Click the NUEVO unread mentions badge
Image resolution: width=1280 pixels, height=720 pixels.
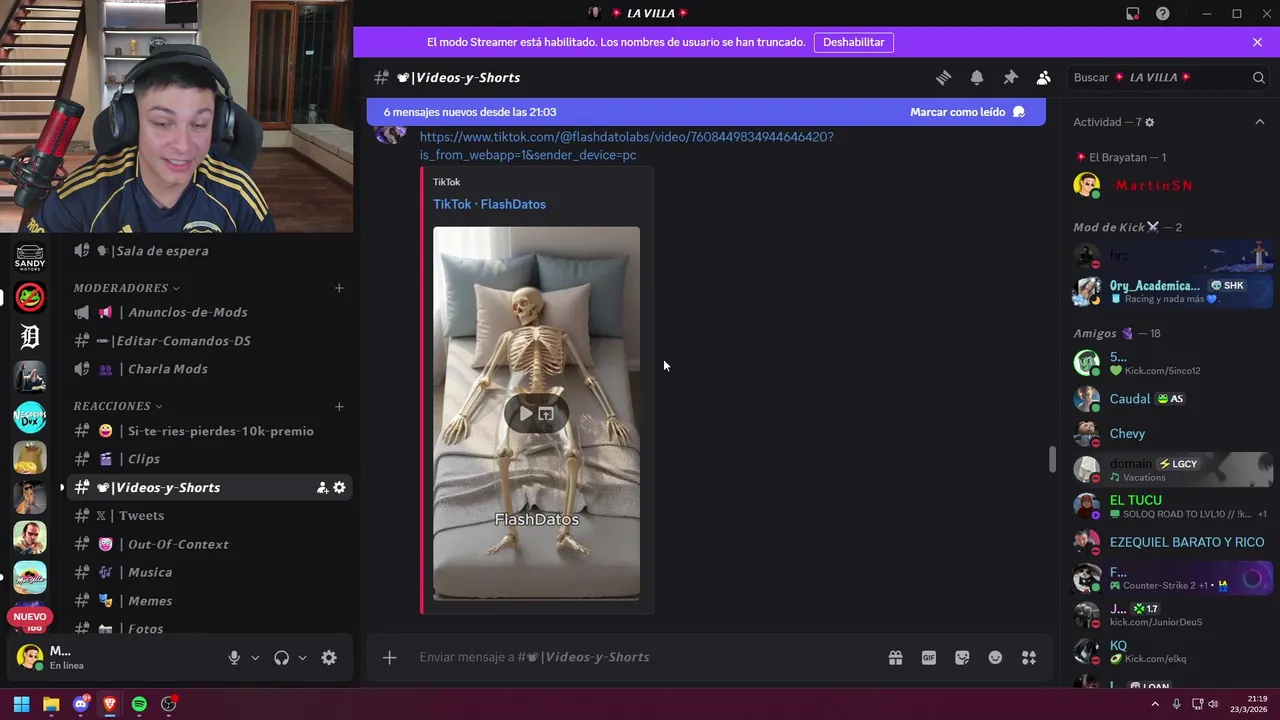tap(30, 617)
